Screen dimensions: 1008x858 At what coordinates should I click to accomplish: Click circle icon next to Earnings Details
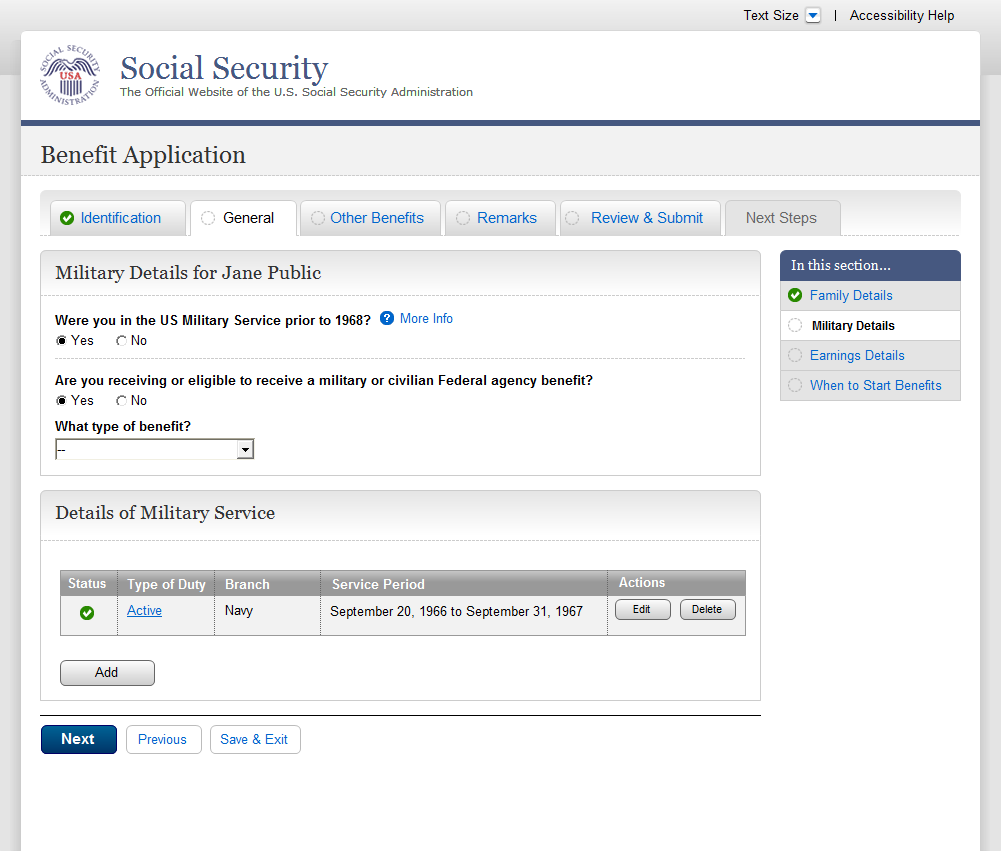tap(795, 355)
